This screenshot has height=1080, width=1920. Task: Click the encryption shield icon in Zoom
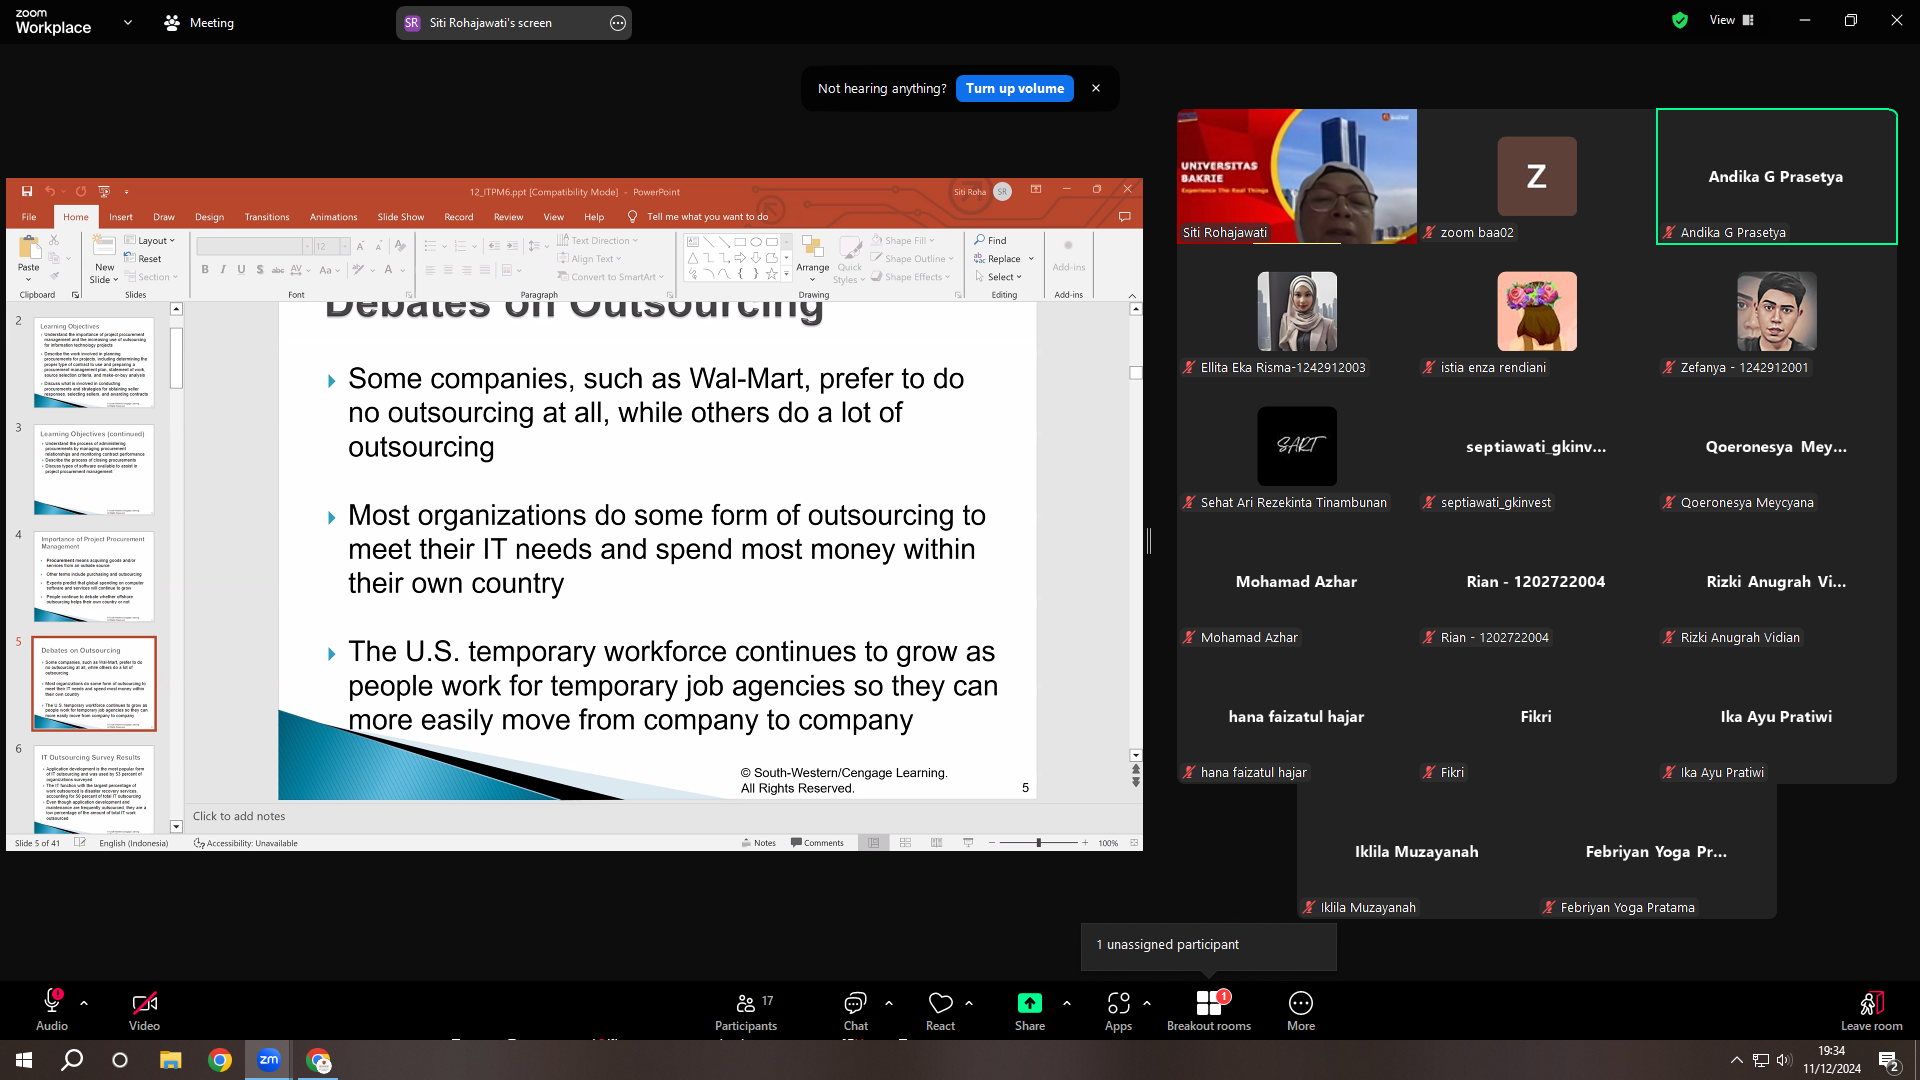1680,20
